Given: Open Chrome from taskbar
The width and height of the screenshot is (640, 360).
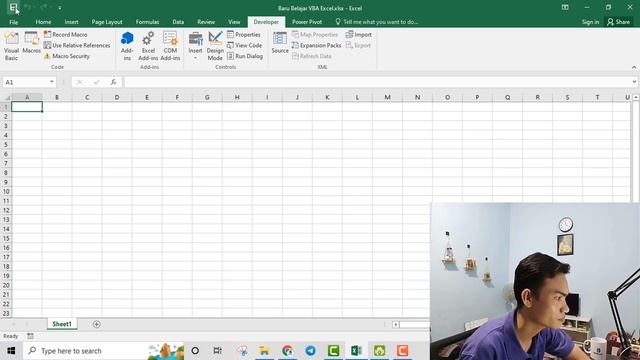Looking at the screenshot, I should coord(288,351).
